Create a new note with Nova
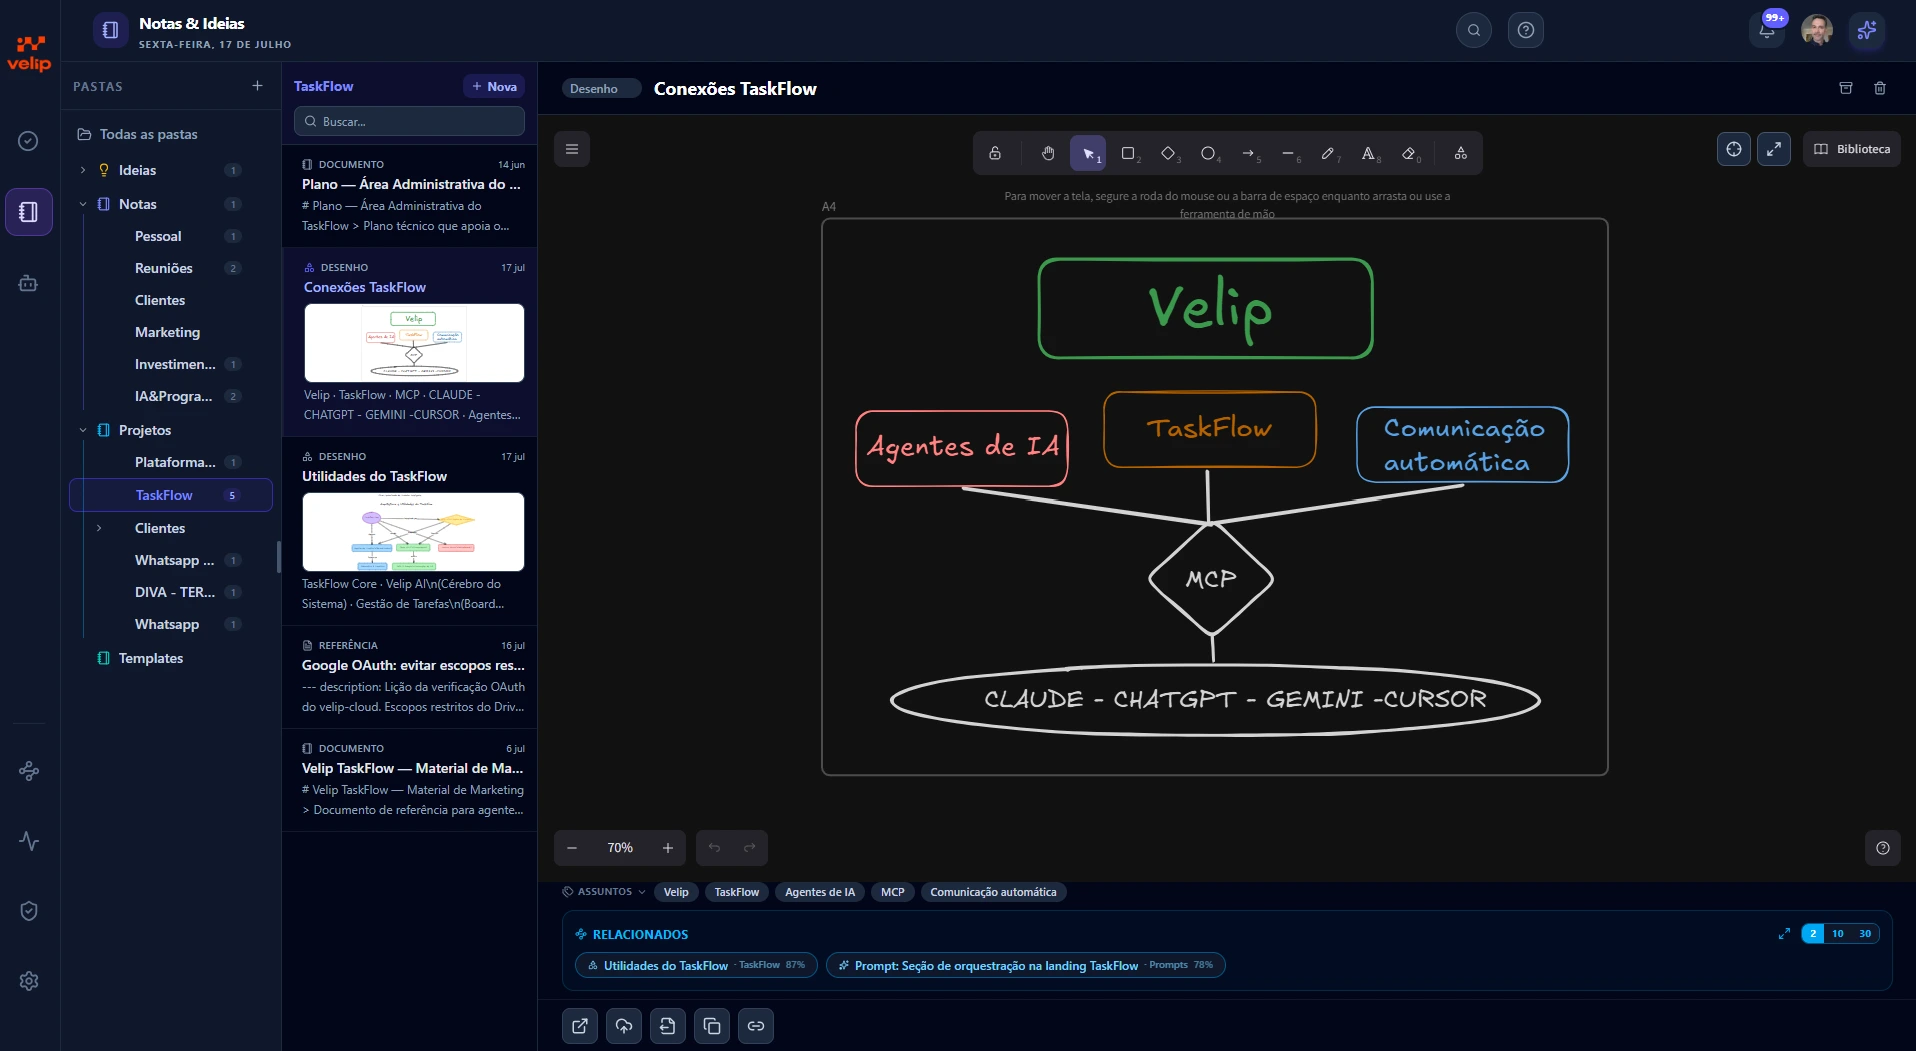This screenshot has width=1916, height=1051. tap(494, 86)
